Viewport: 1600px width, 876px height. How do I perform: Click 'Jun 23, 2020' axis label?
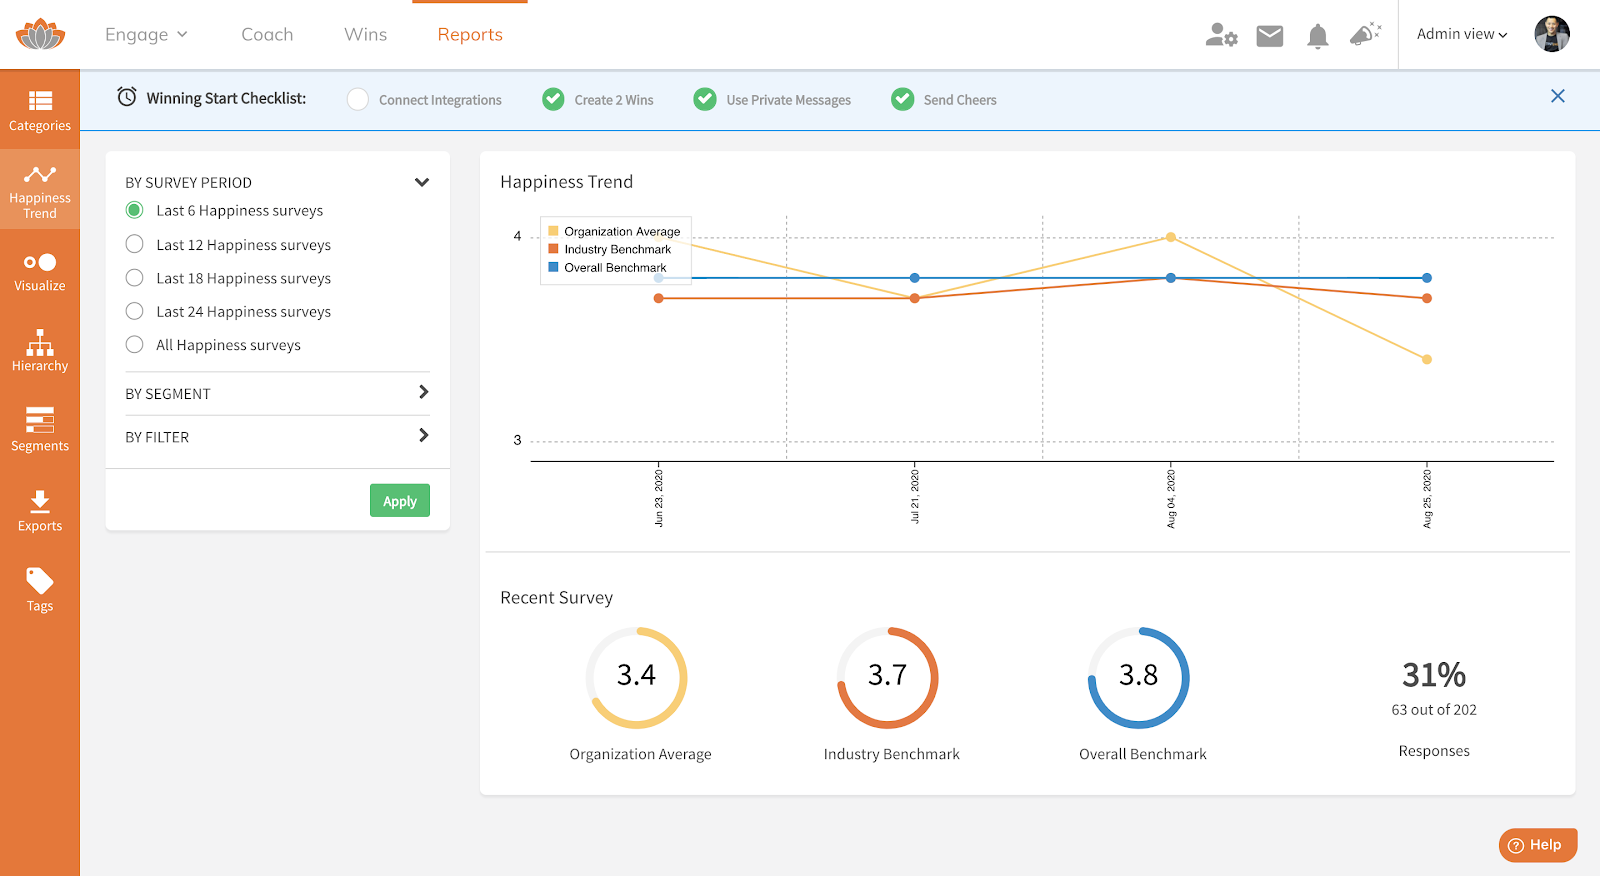click(x=659, y=497)
